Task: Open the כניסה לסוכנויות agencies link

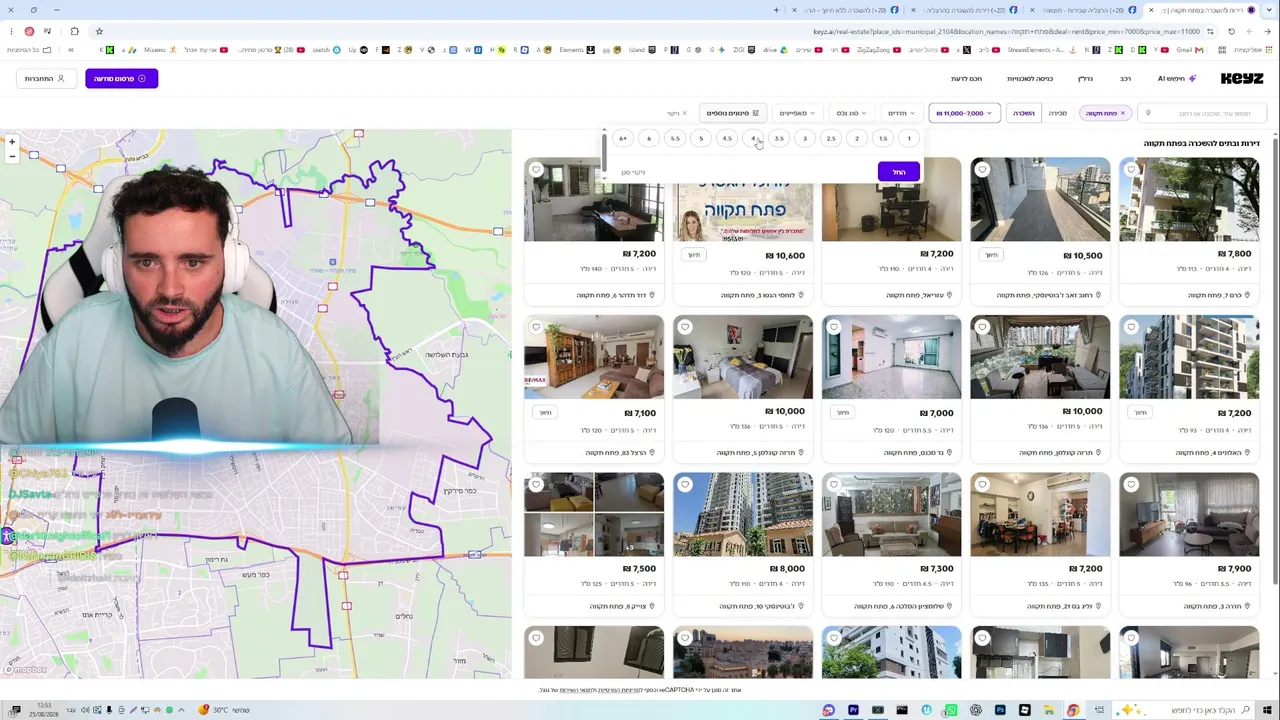Action: [1030, 78]
